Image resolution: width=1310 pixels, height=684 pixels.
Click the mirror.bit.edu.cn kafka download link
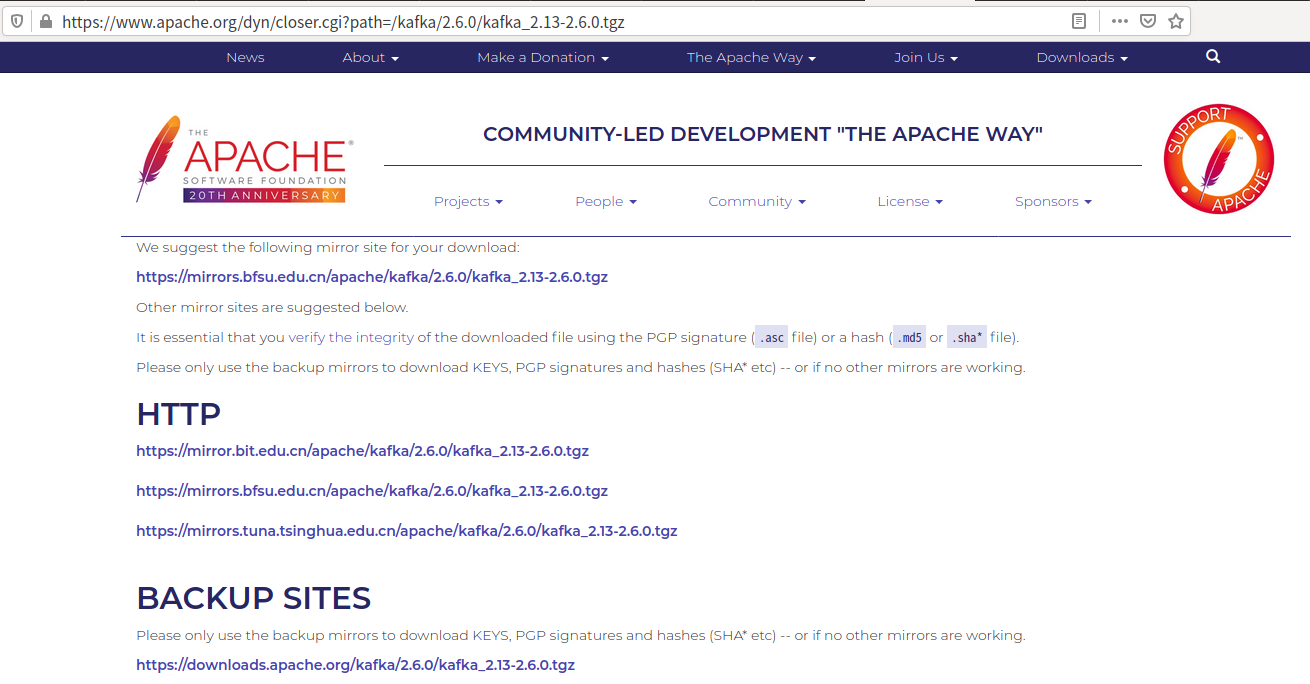click(x=362, y=451)
